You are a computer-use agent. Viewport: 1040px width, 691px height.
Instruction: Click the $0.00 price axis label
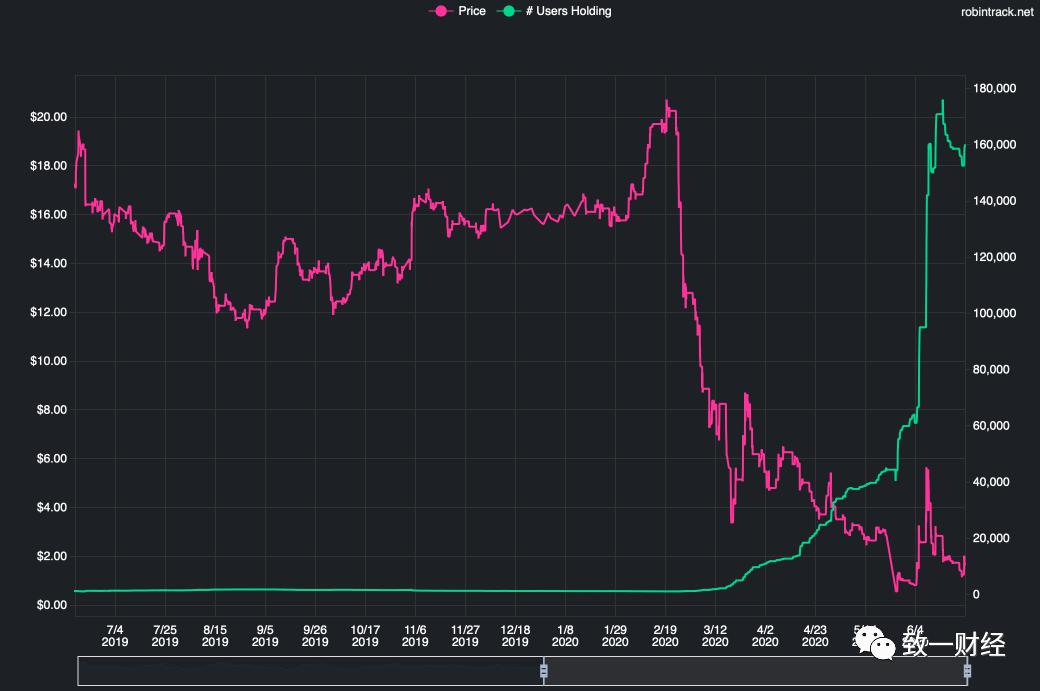coord(49,605)
